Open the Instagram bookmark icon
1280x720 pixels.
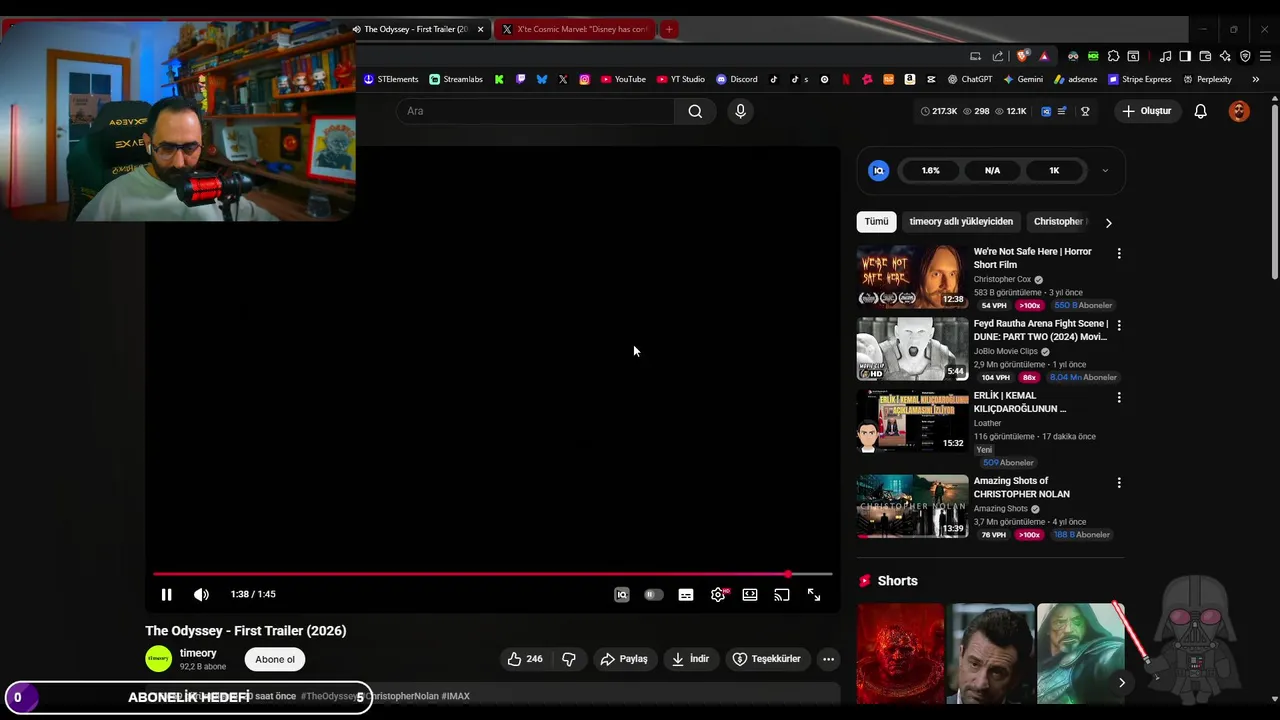[x=585, y=79]
